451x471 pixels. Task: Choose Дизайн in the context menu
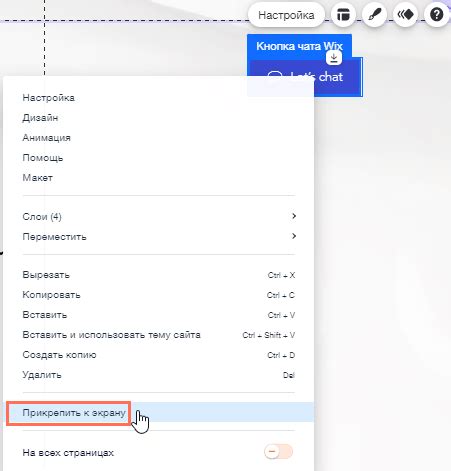pos(159,118)
